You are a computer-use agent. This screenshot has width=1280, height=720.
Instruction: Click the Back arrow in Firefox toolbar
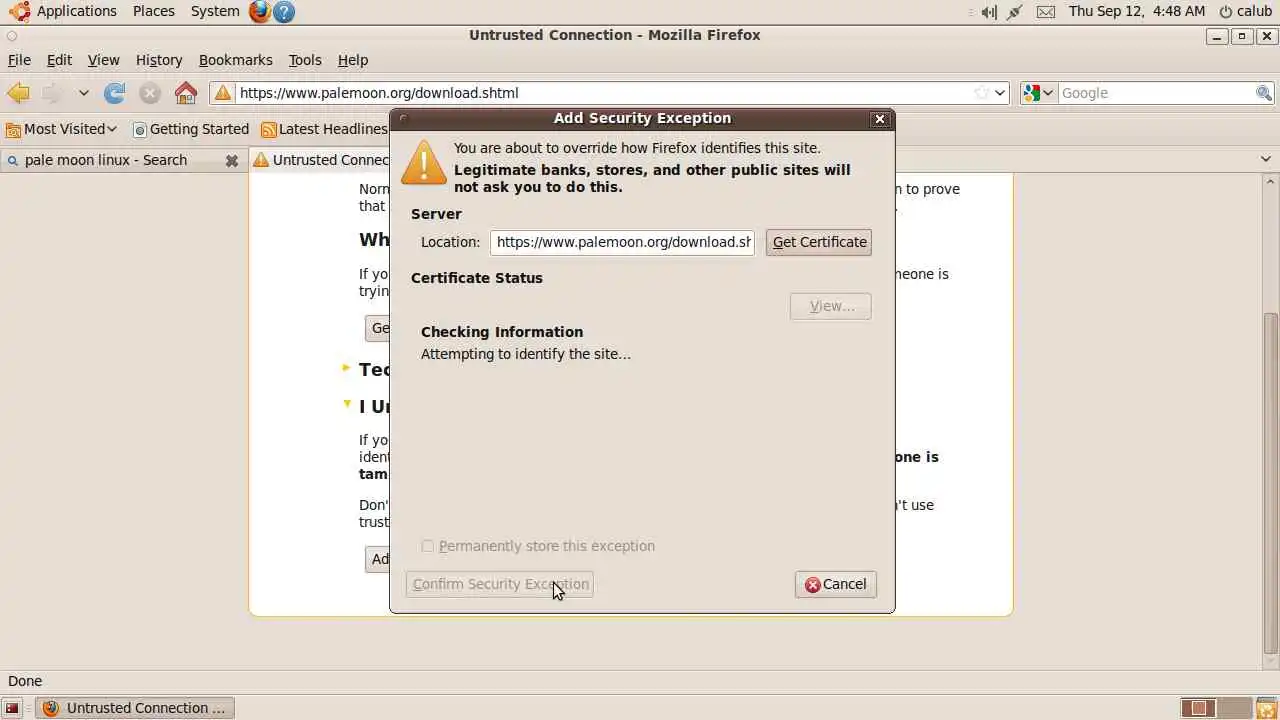pyautogui.click(x=18, y=93)
